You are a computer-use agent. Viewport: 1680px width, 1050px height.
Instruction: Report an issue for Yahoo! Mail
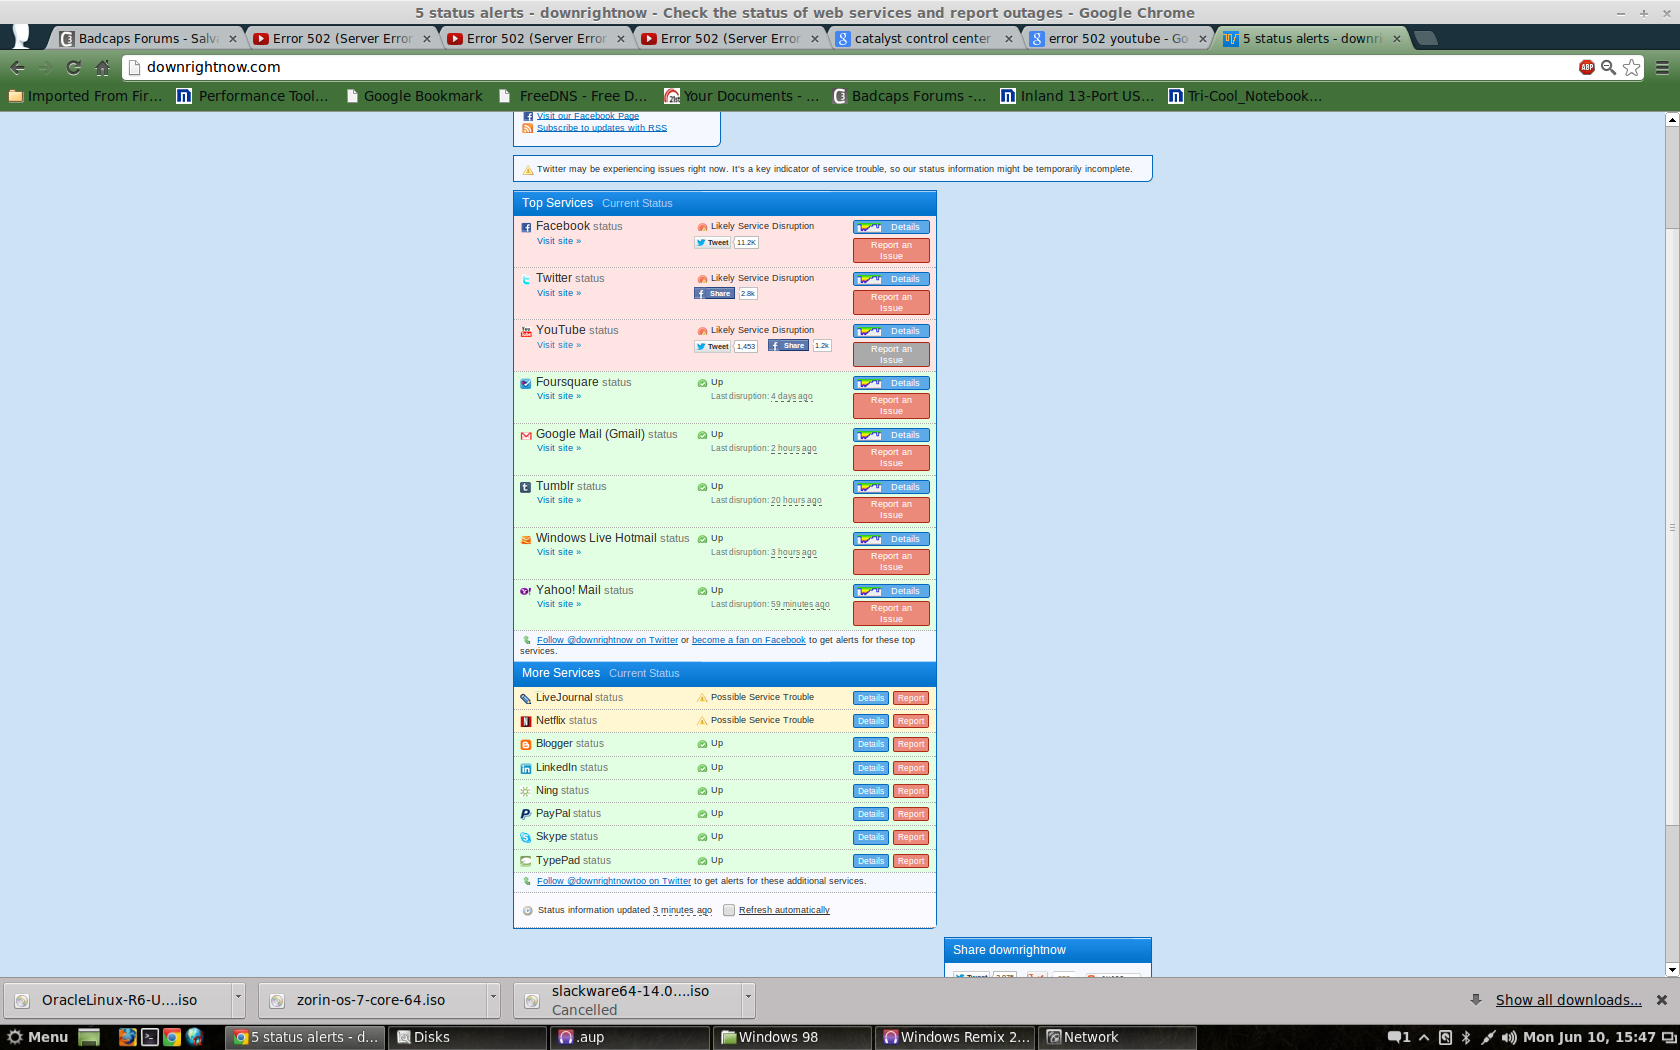click(x=891, y=613)
